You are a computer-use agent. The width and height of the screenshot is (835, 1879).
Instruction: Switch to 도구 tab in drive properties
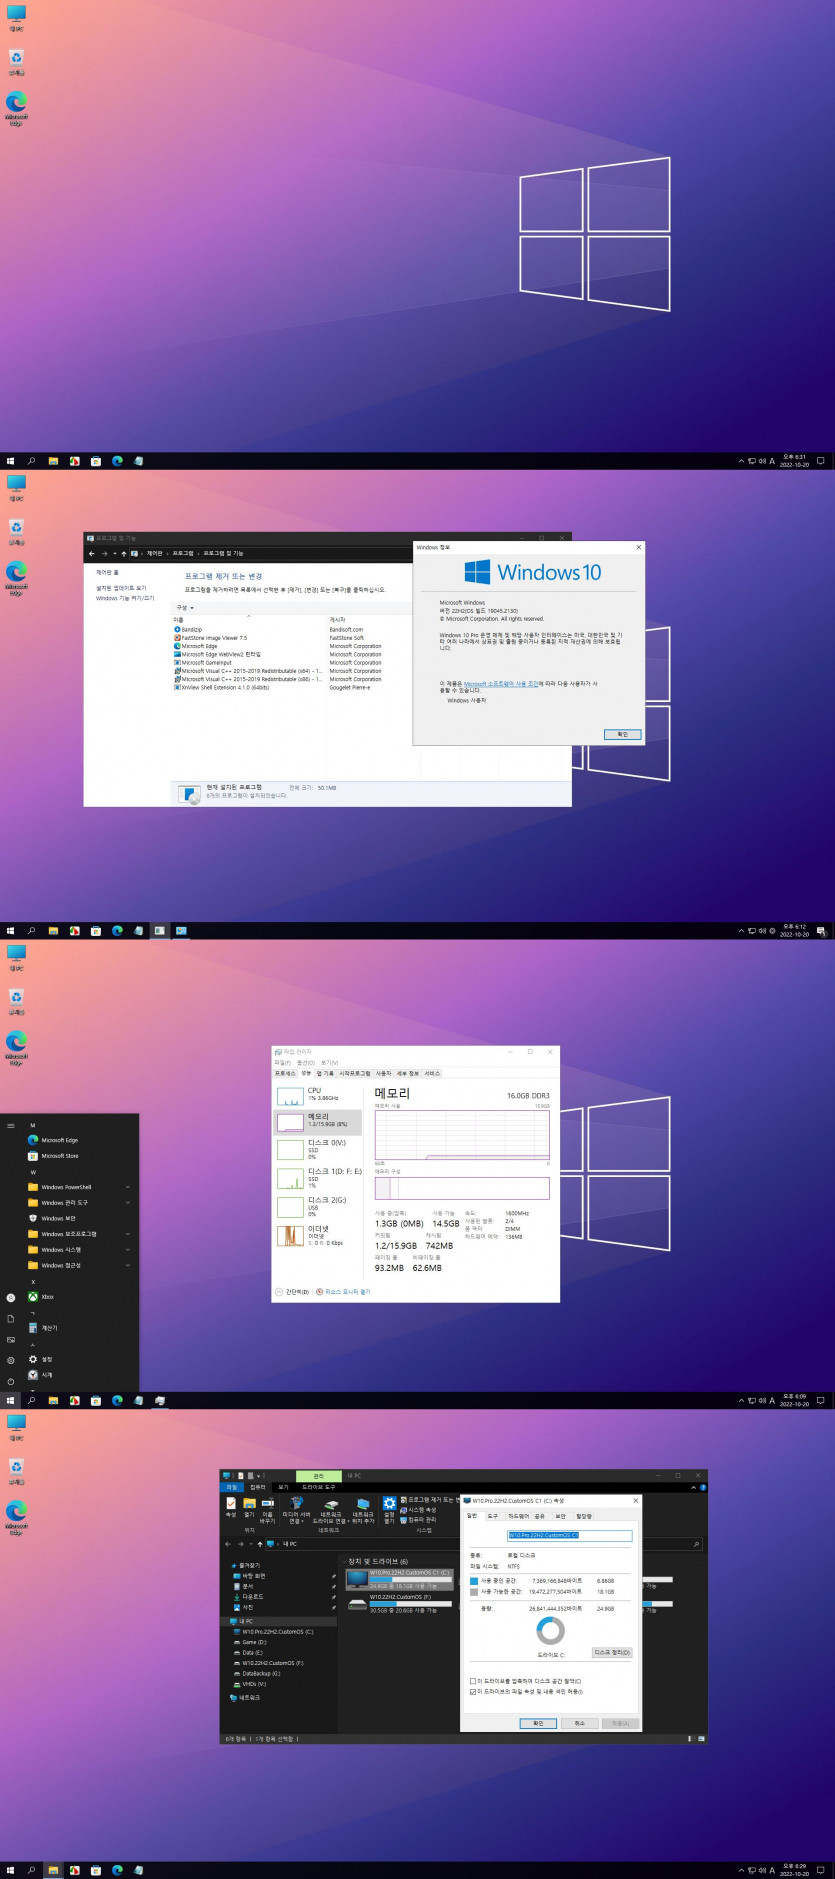492,1516
